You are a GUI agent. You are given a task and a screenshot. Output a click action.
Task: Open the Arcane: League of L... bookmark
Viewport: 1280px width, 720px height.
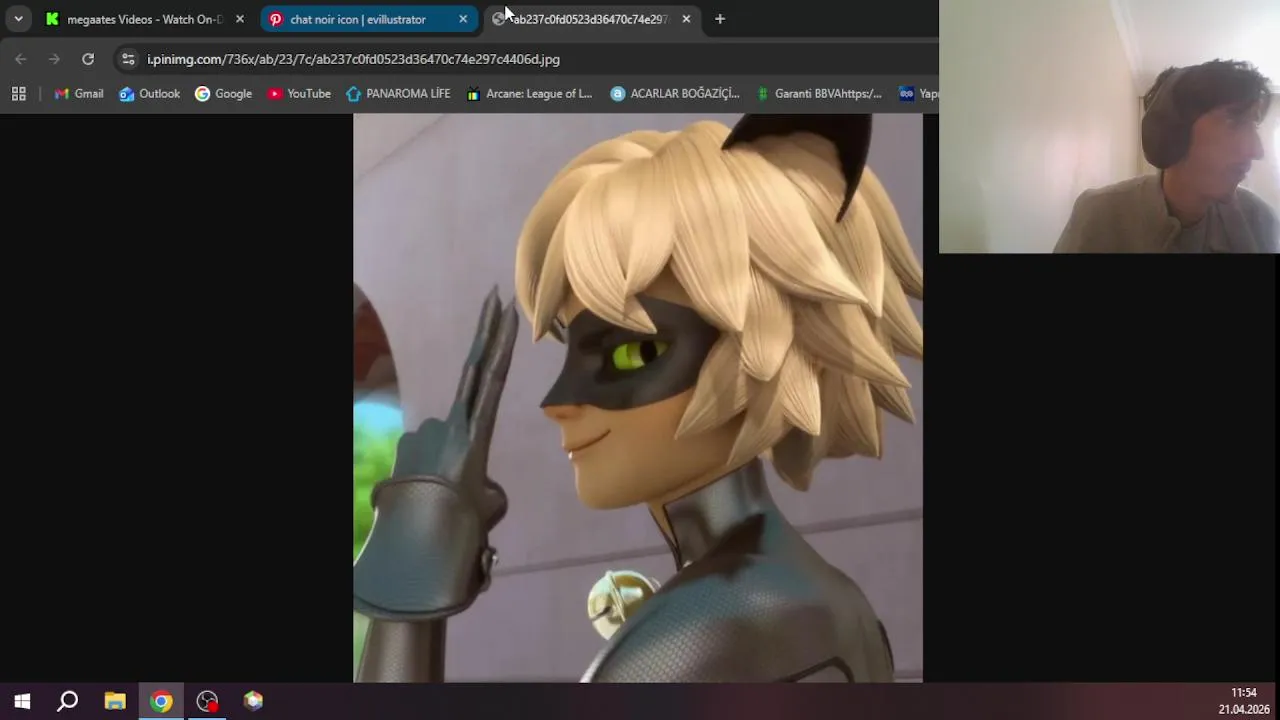click(529, 93)
